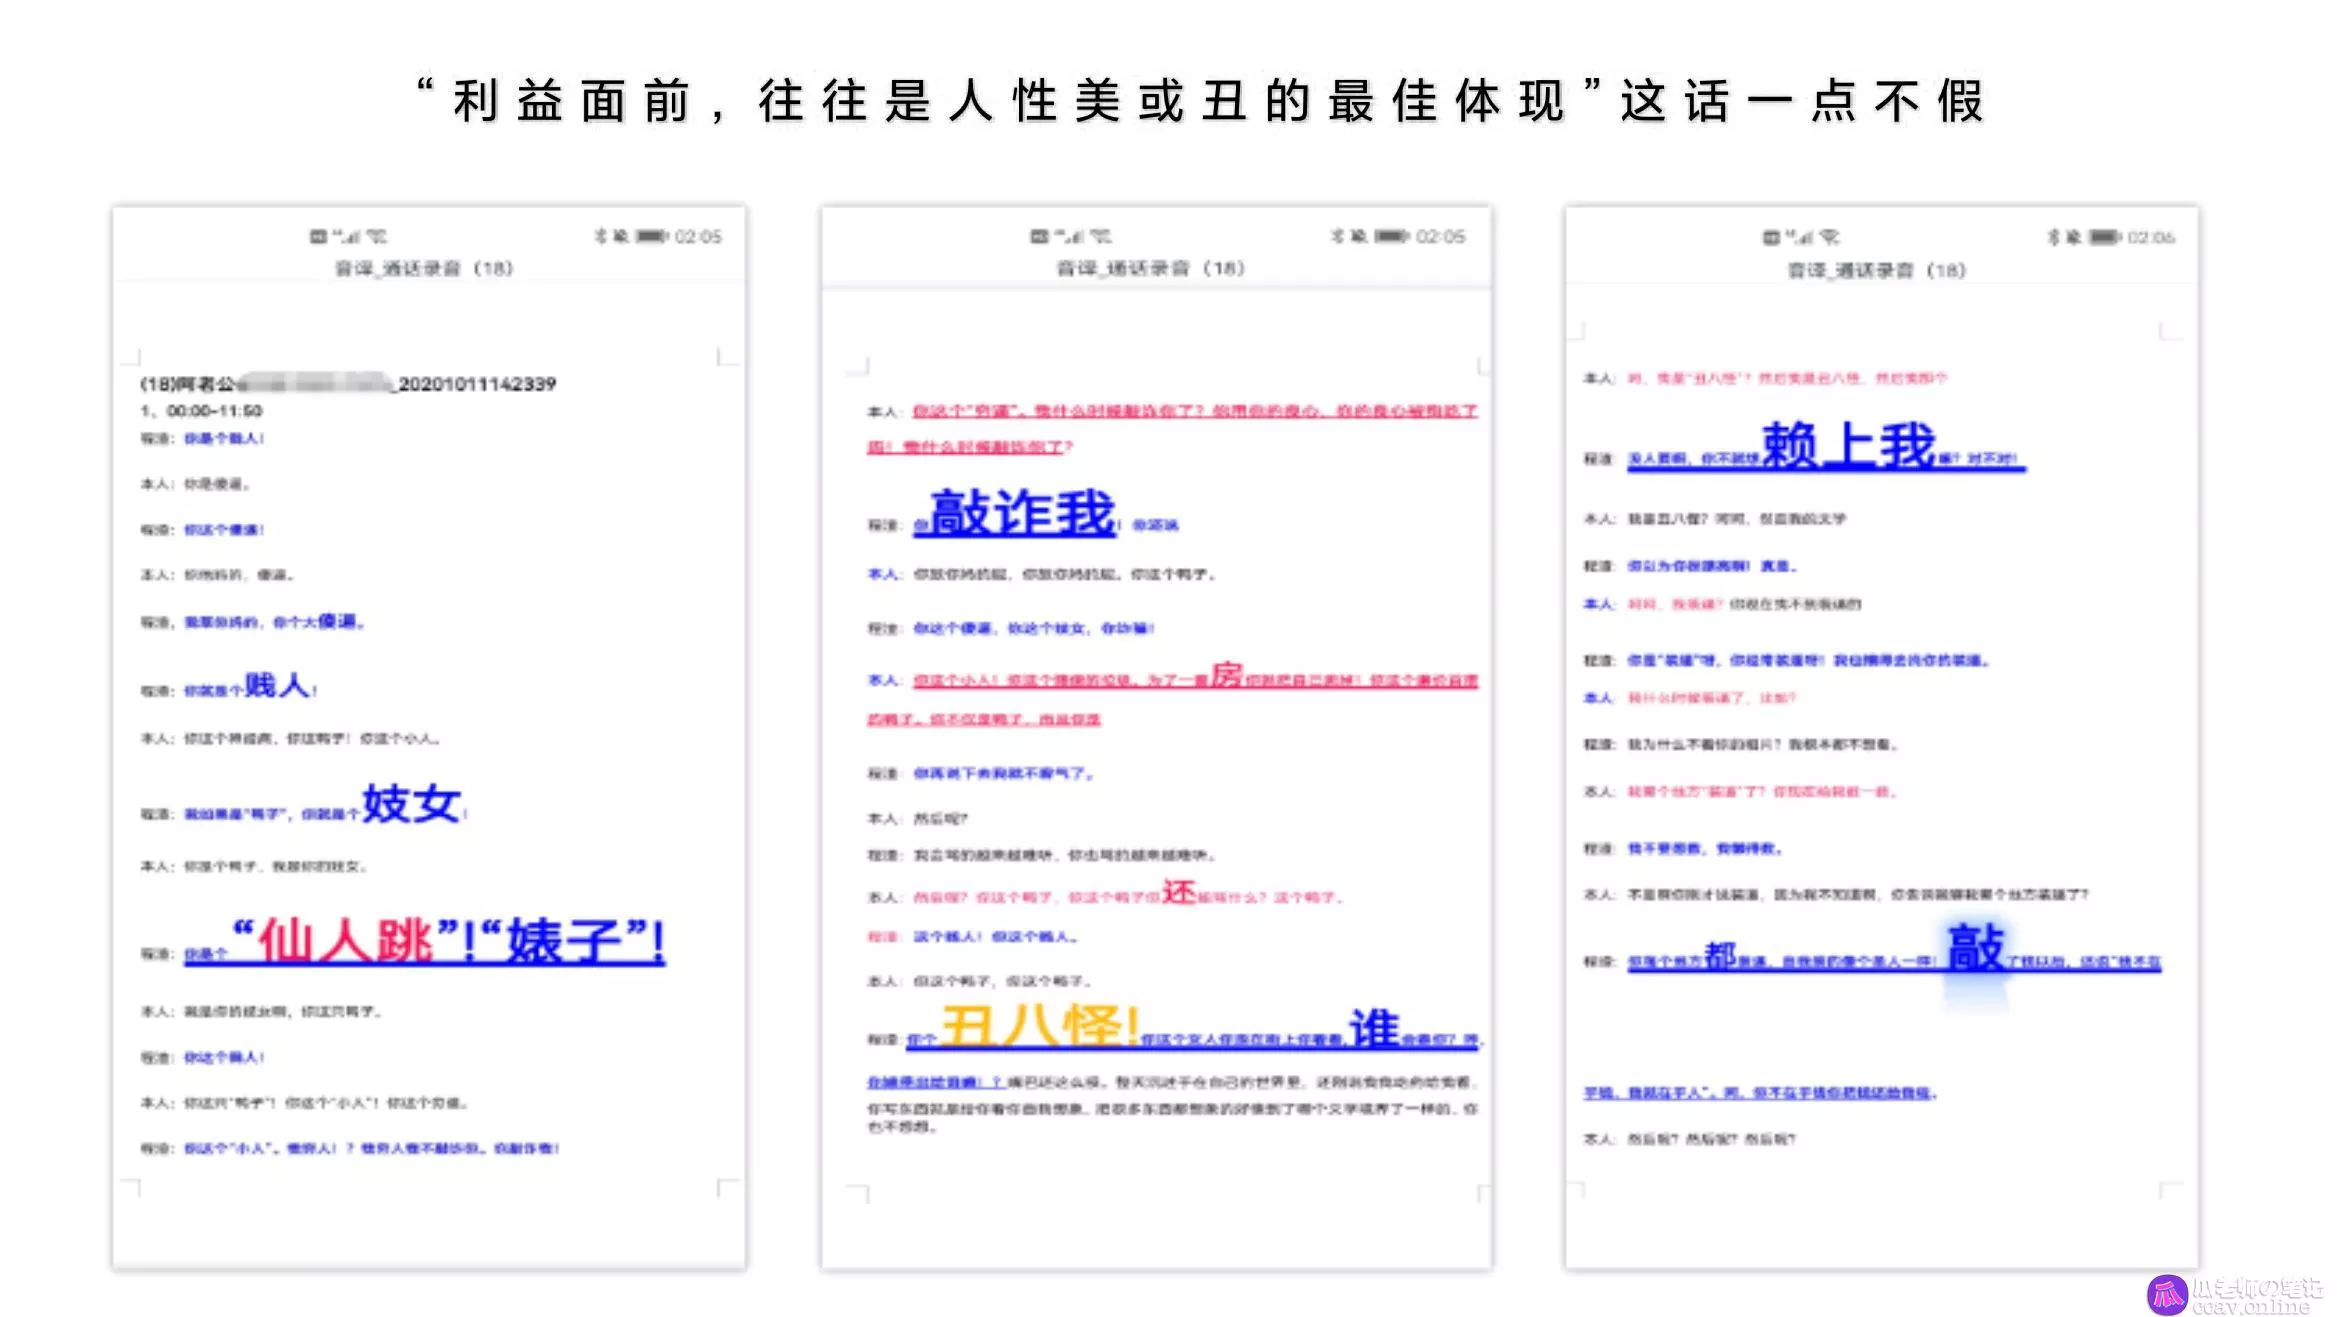Click the middle phone's 音译_通话录音 (18) title

tap(1151, 268)
